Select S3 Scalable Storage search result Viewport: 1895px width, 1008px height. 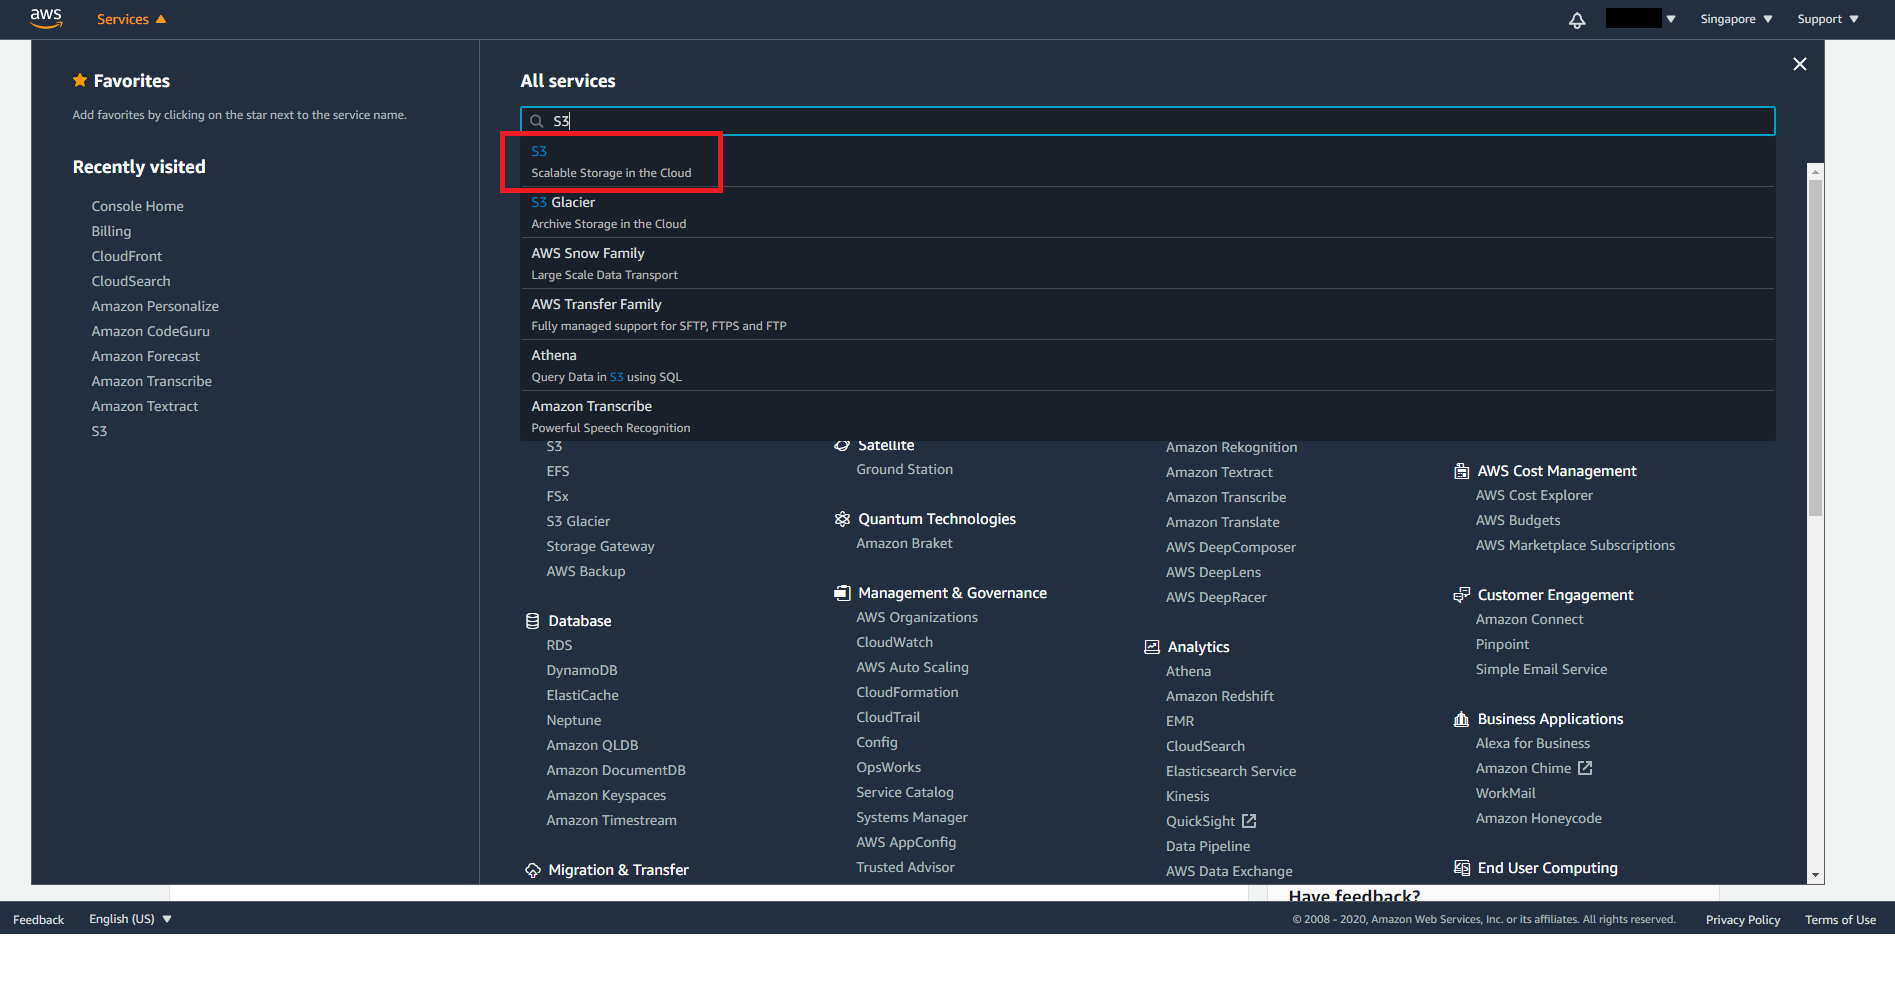click(1147, 161)
